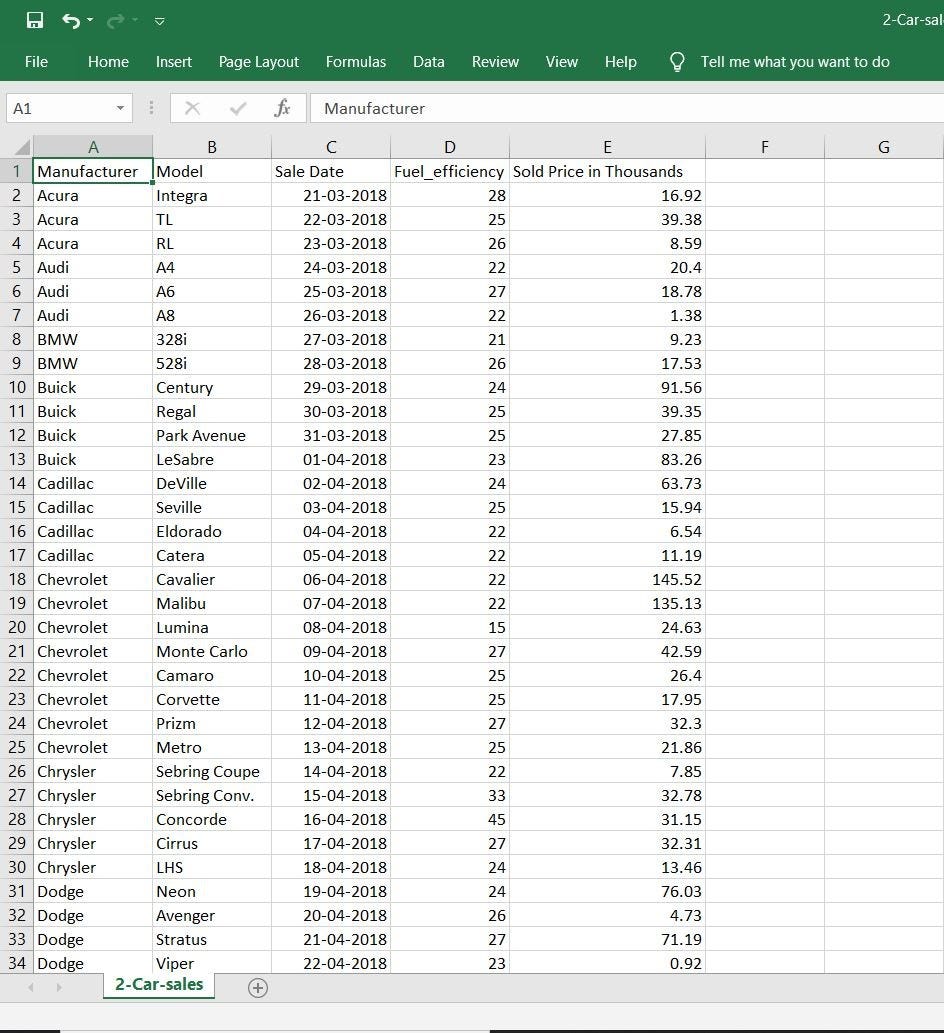Image resolution: width=944 pixels, height=1033 pixels.
Task: Open the Help tab
Action: [621, 62]
